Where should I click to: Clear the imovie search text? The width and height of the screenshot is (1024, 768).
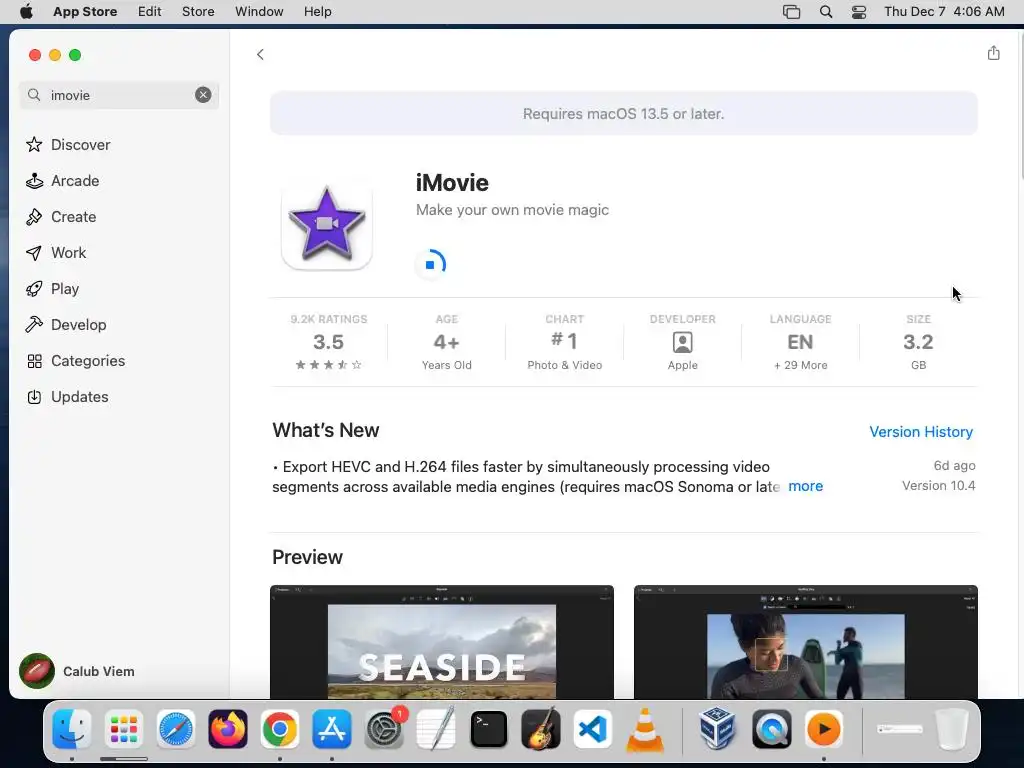[x=203, y=95]
